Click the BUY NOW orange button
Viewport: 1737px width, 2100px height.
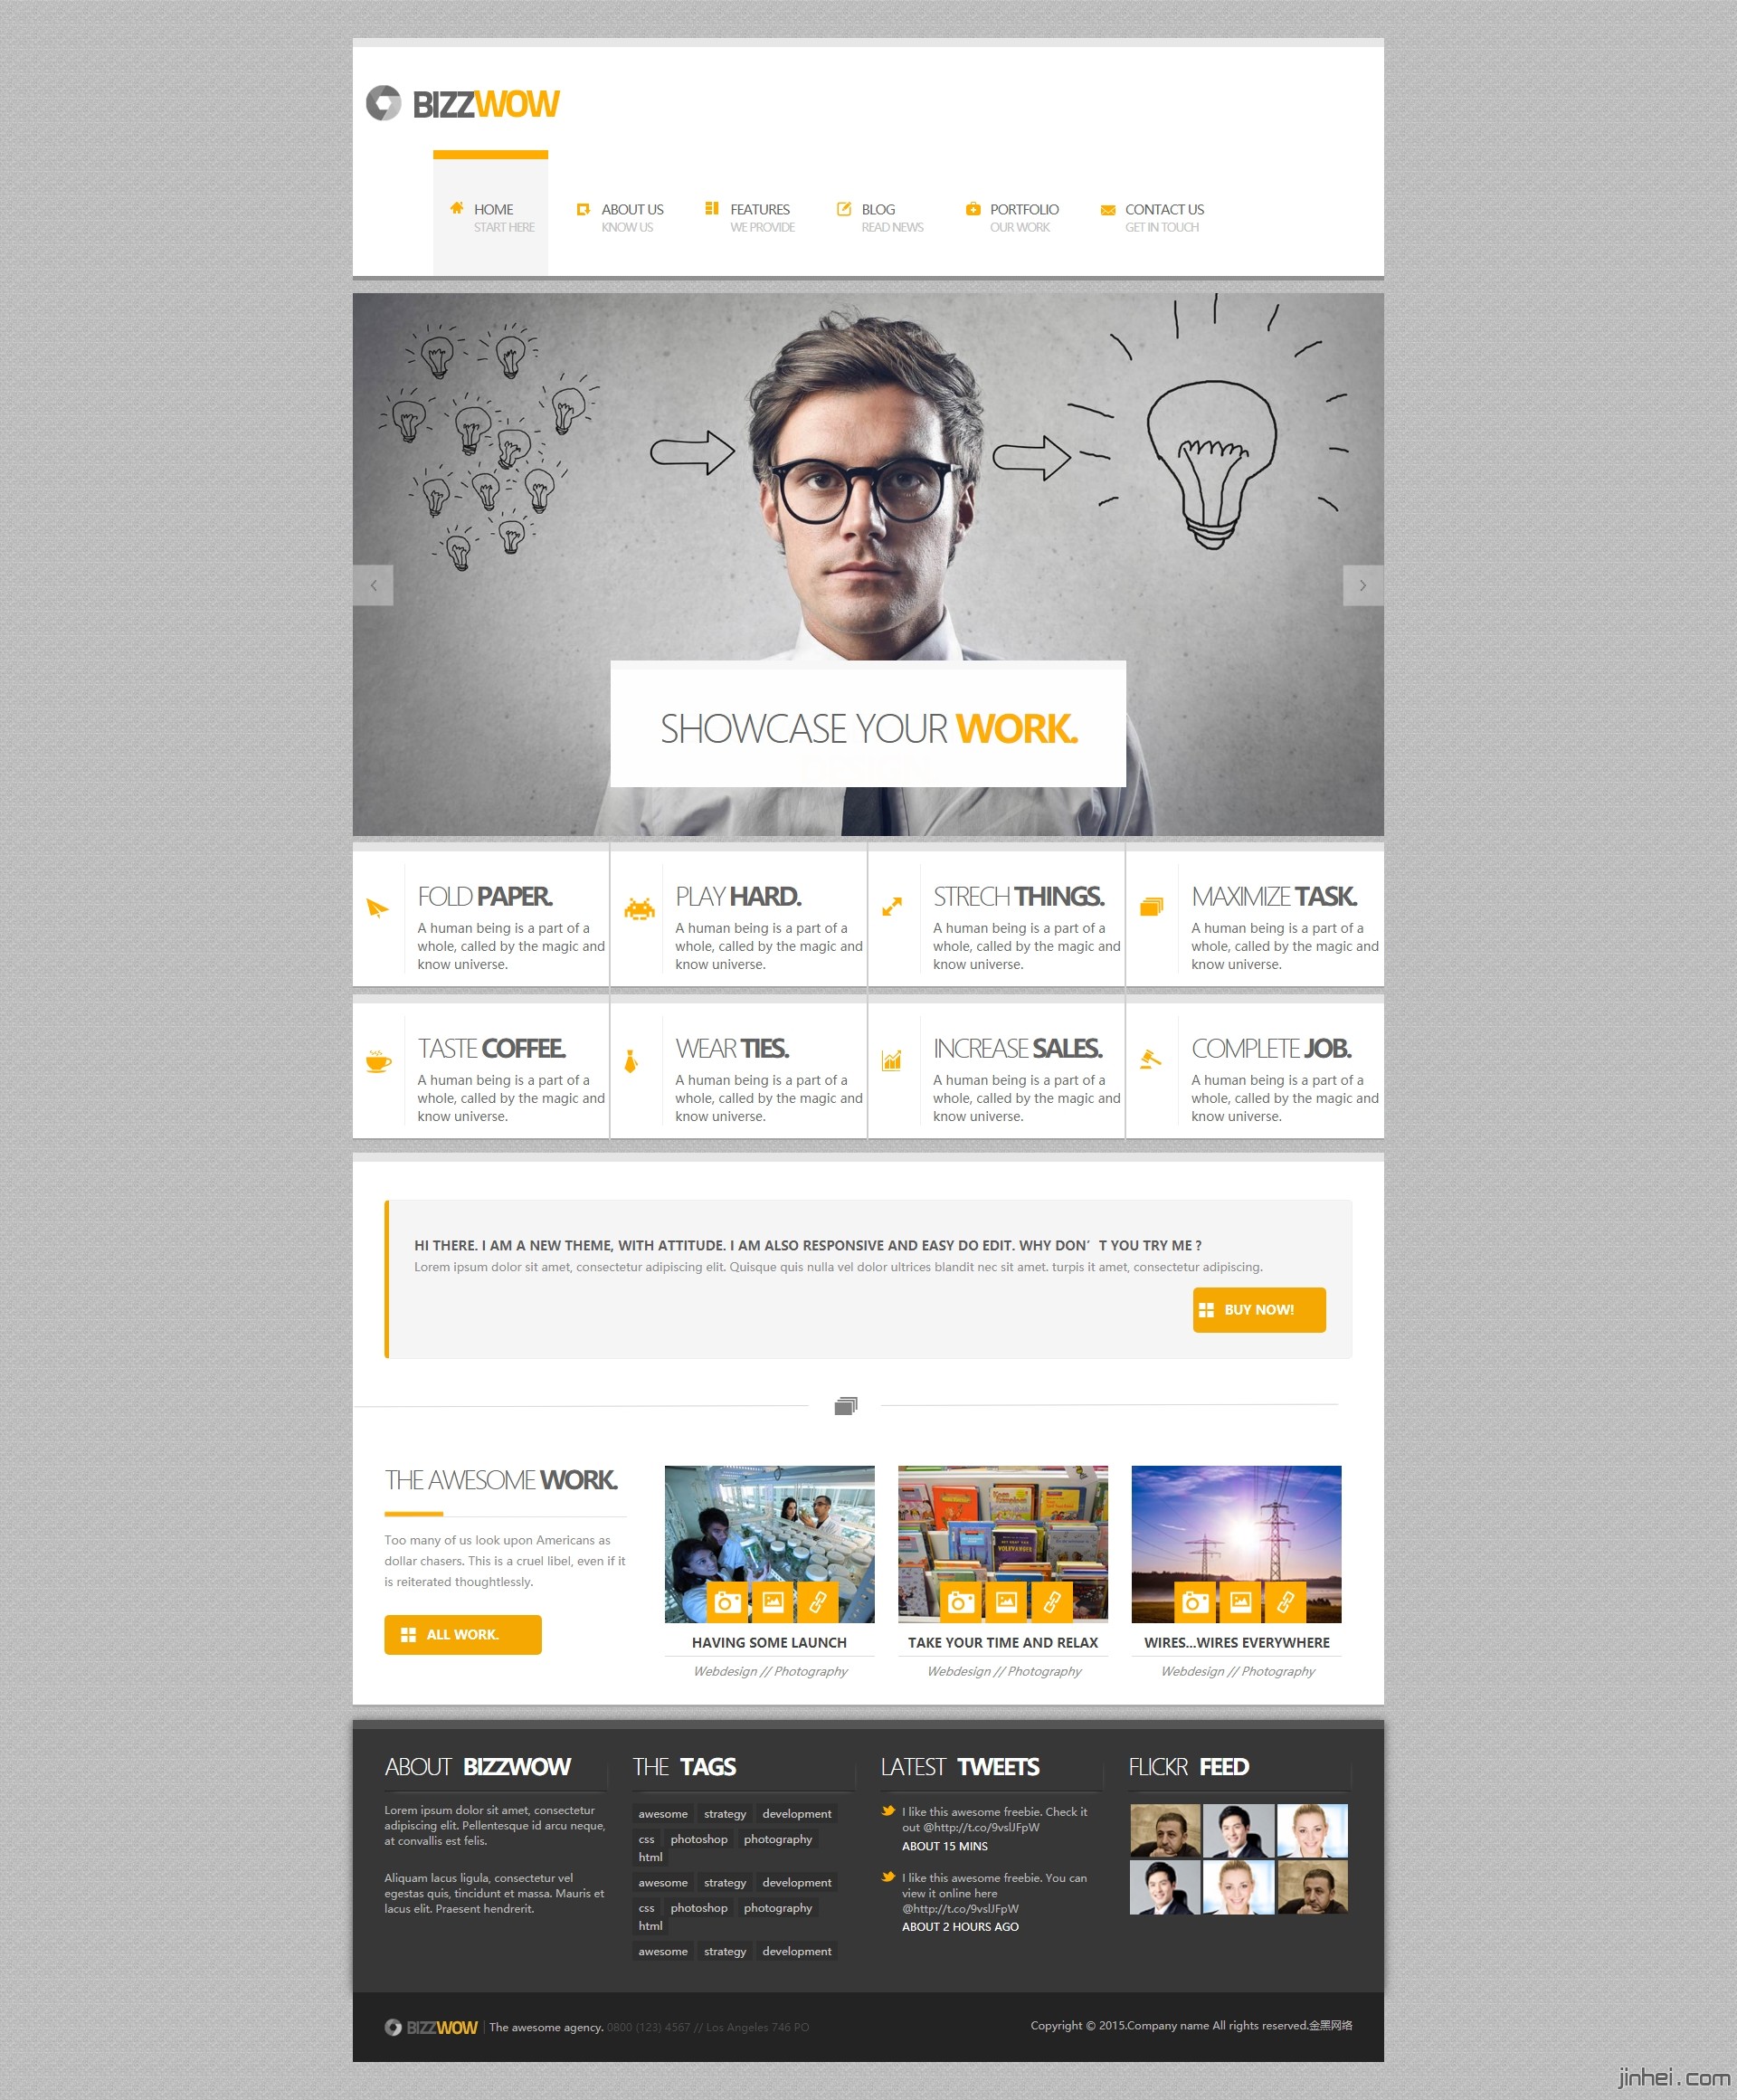(x=1258, y=1310)
